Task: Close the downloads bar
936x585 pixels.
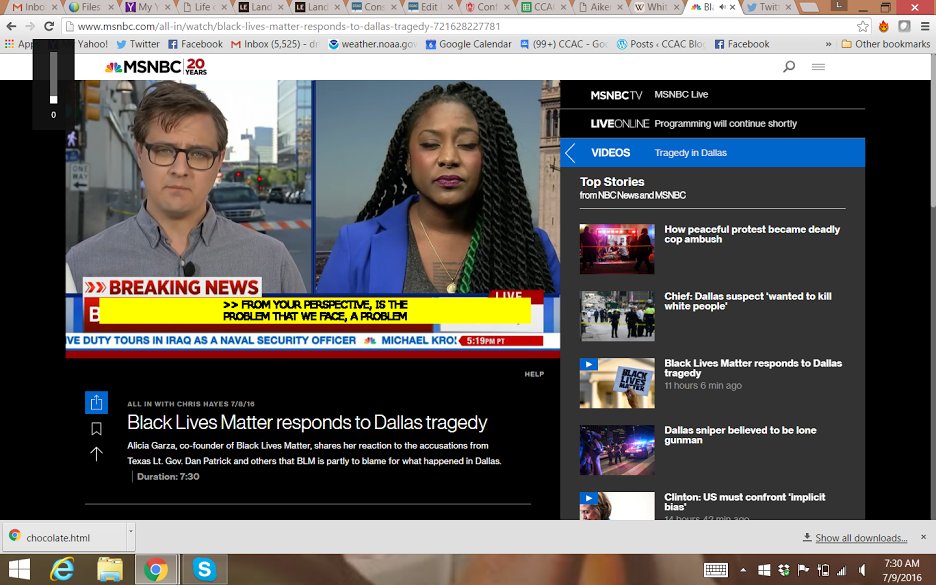Action: (x=923, y=537)
